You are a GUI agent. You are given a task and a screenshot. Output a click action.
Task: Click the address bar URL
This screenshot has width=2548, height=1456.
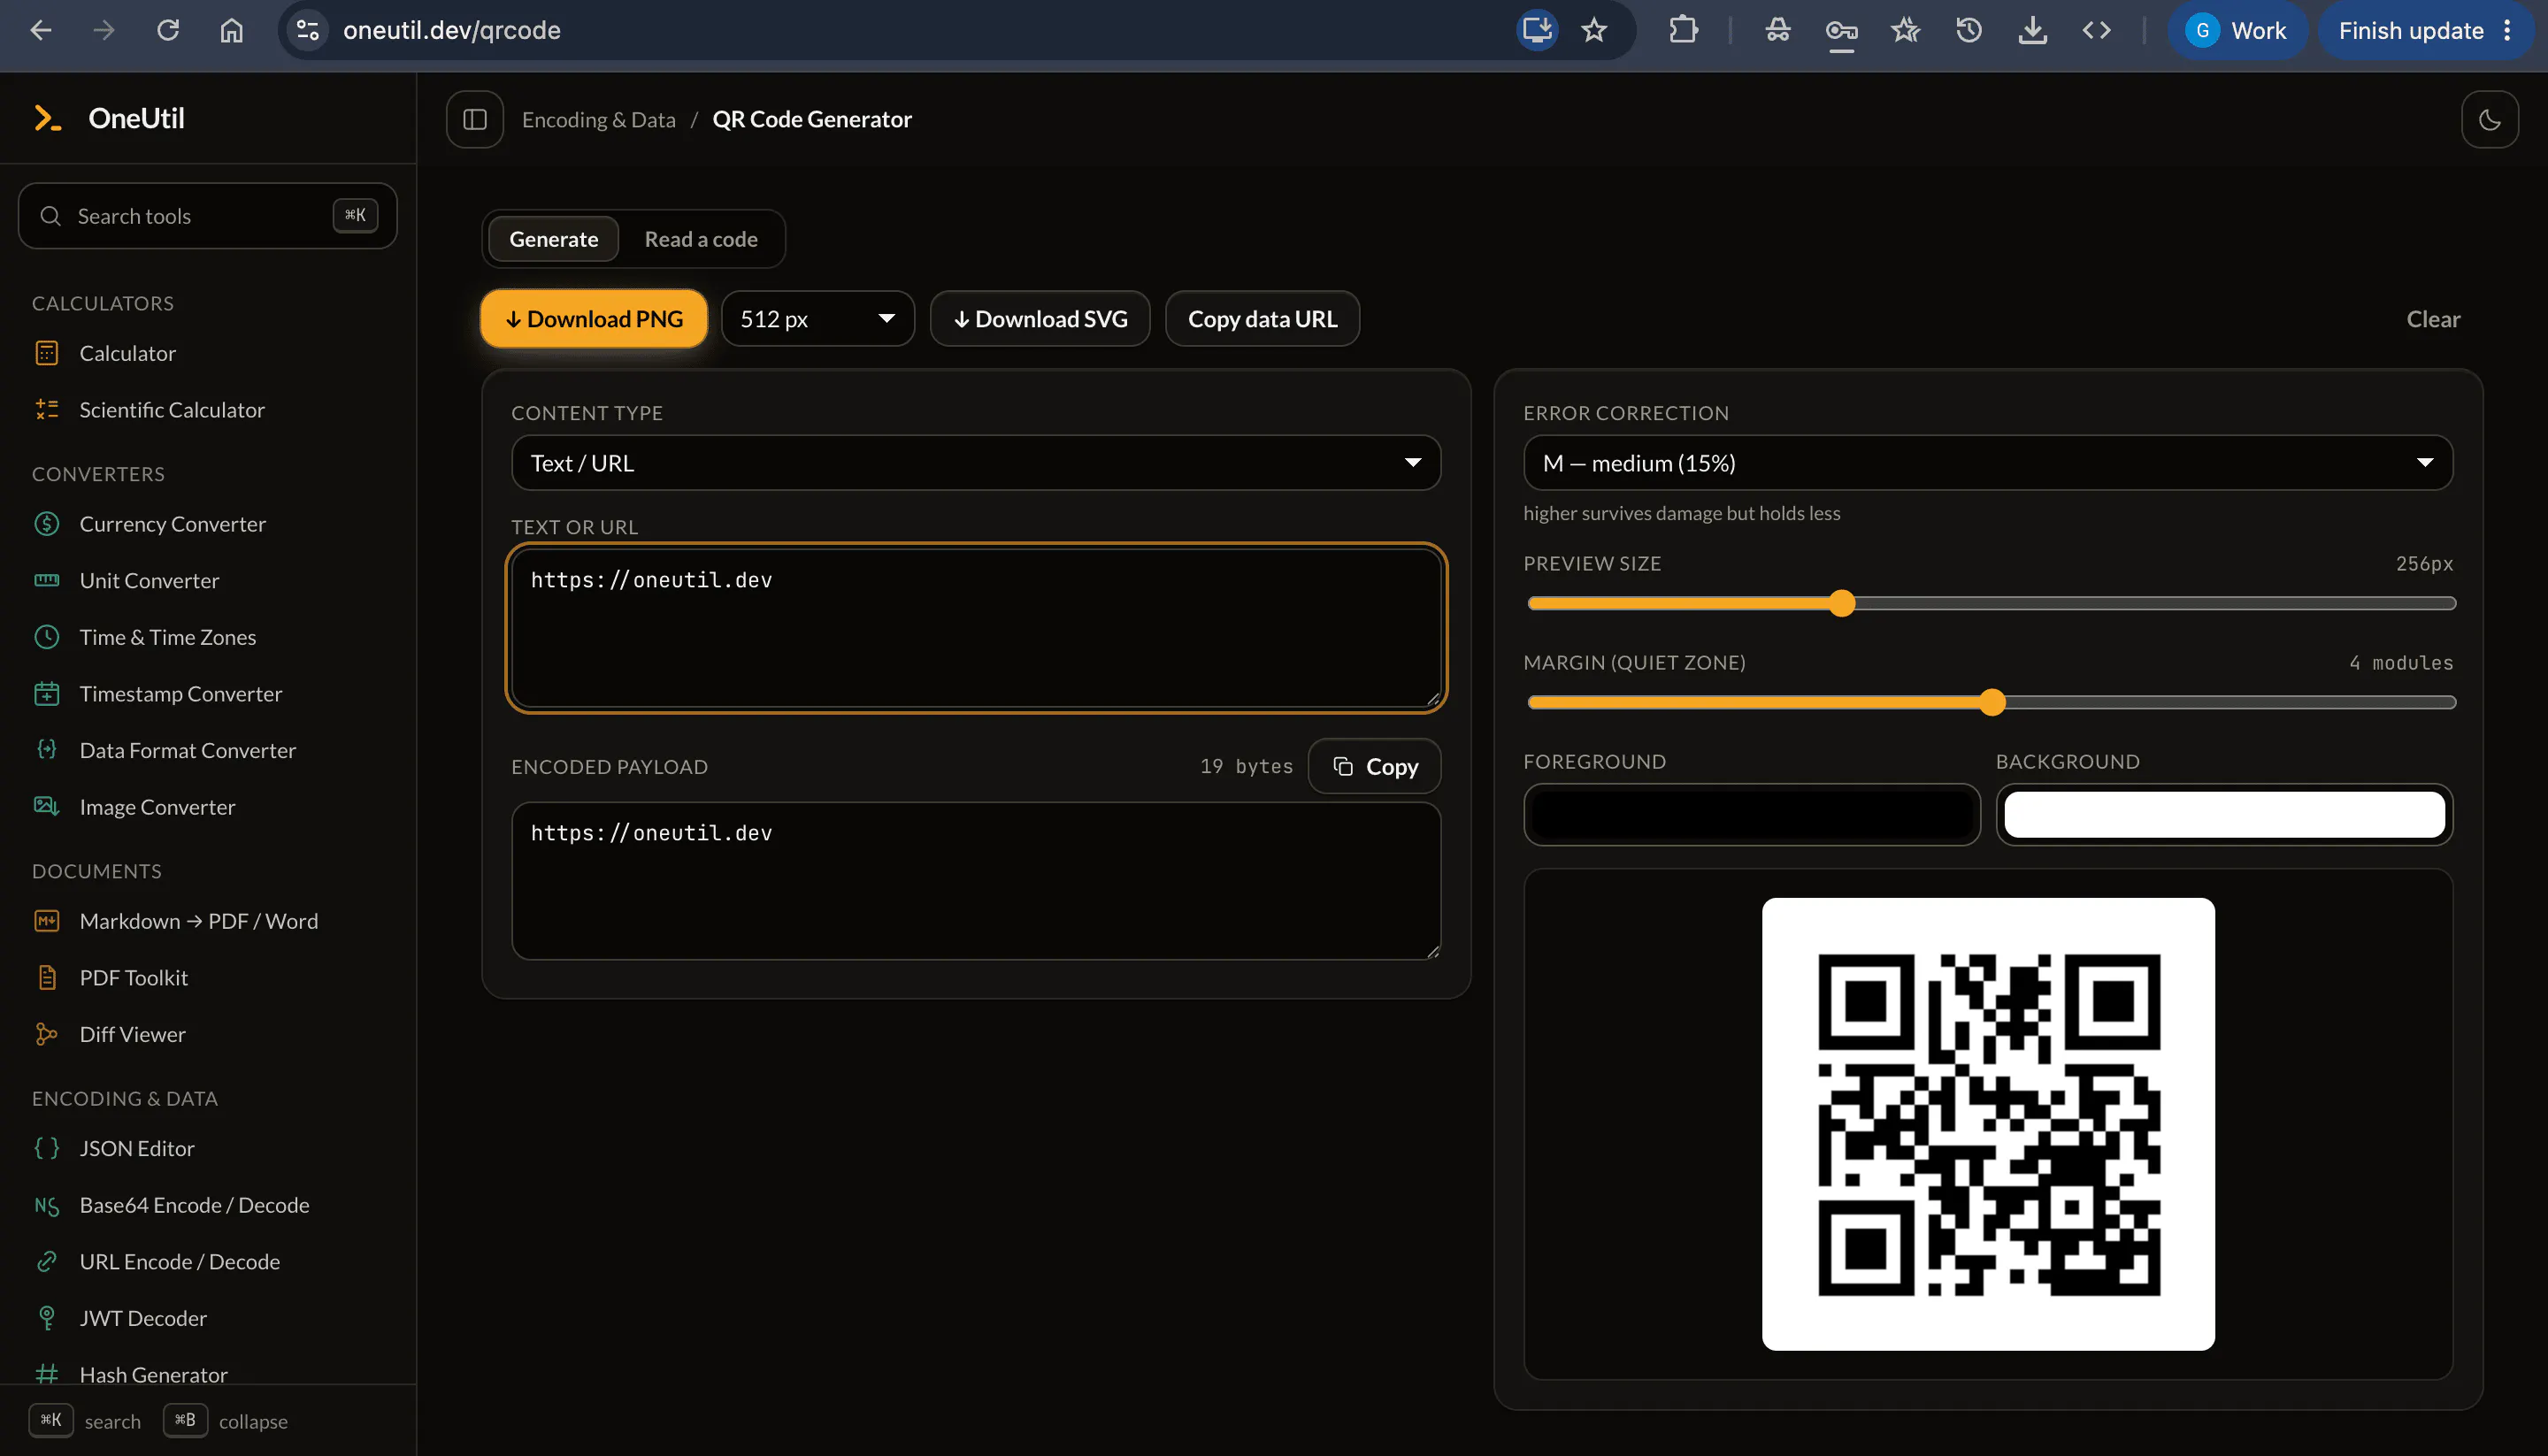point(451,30)
